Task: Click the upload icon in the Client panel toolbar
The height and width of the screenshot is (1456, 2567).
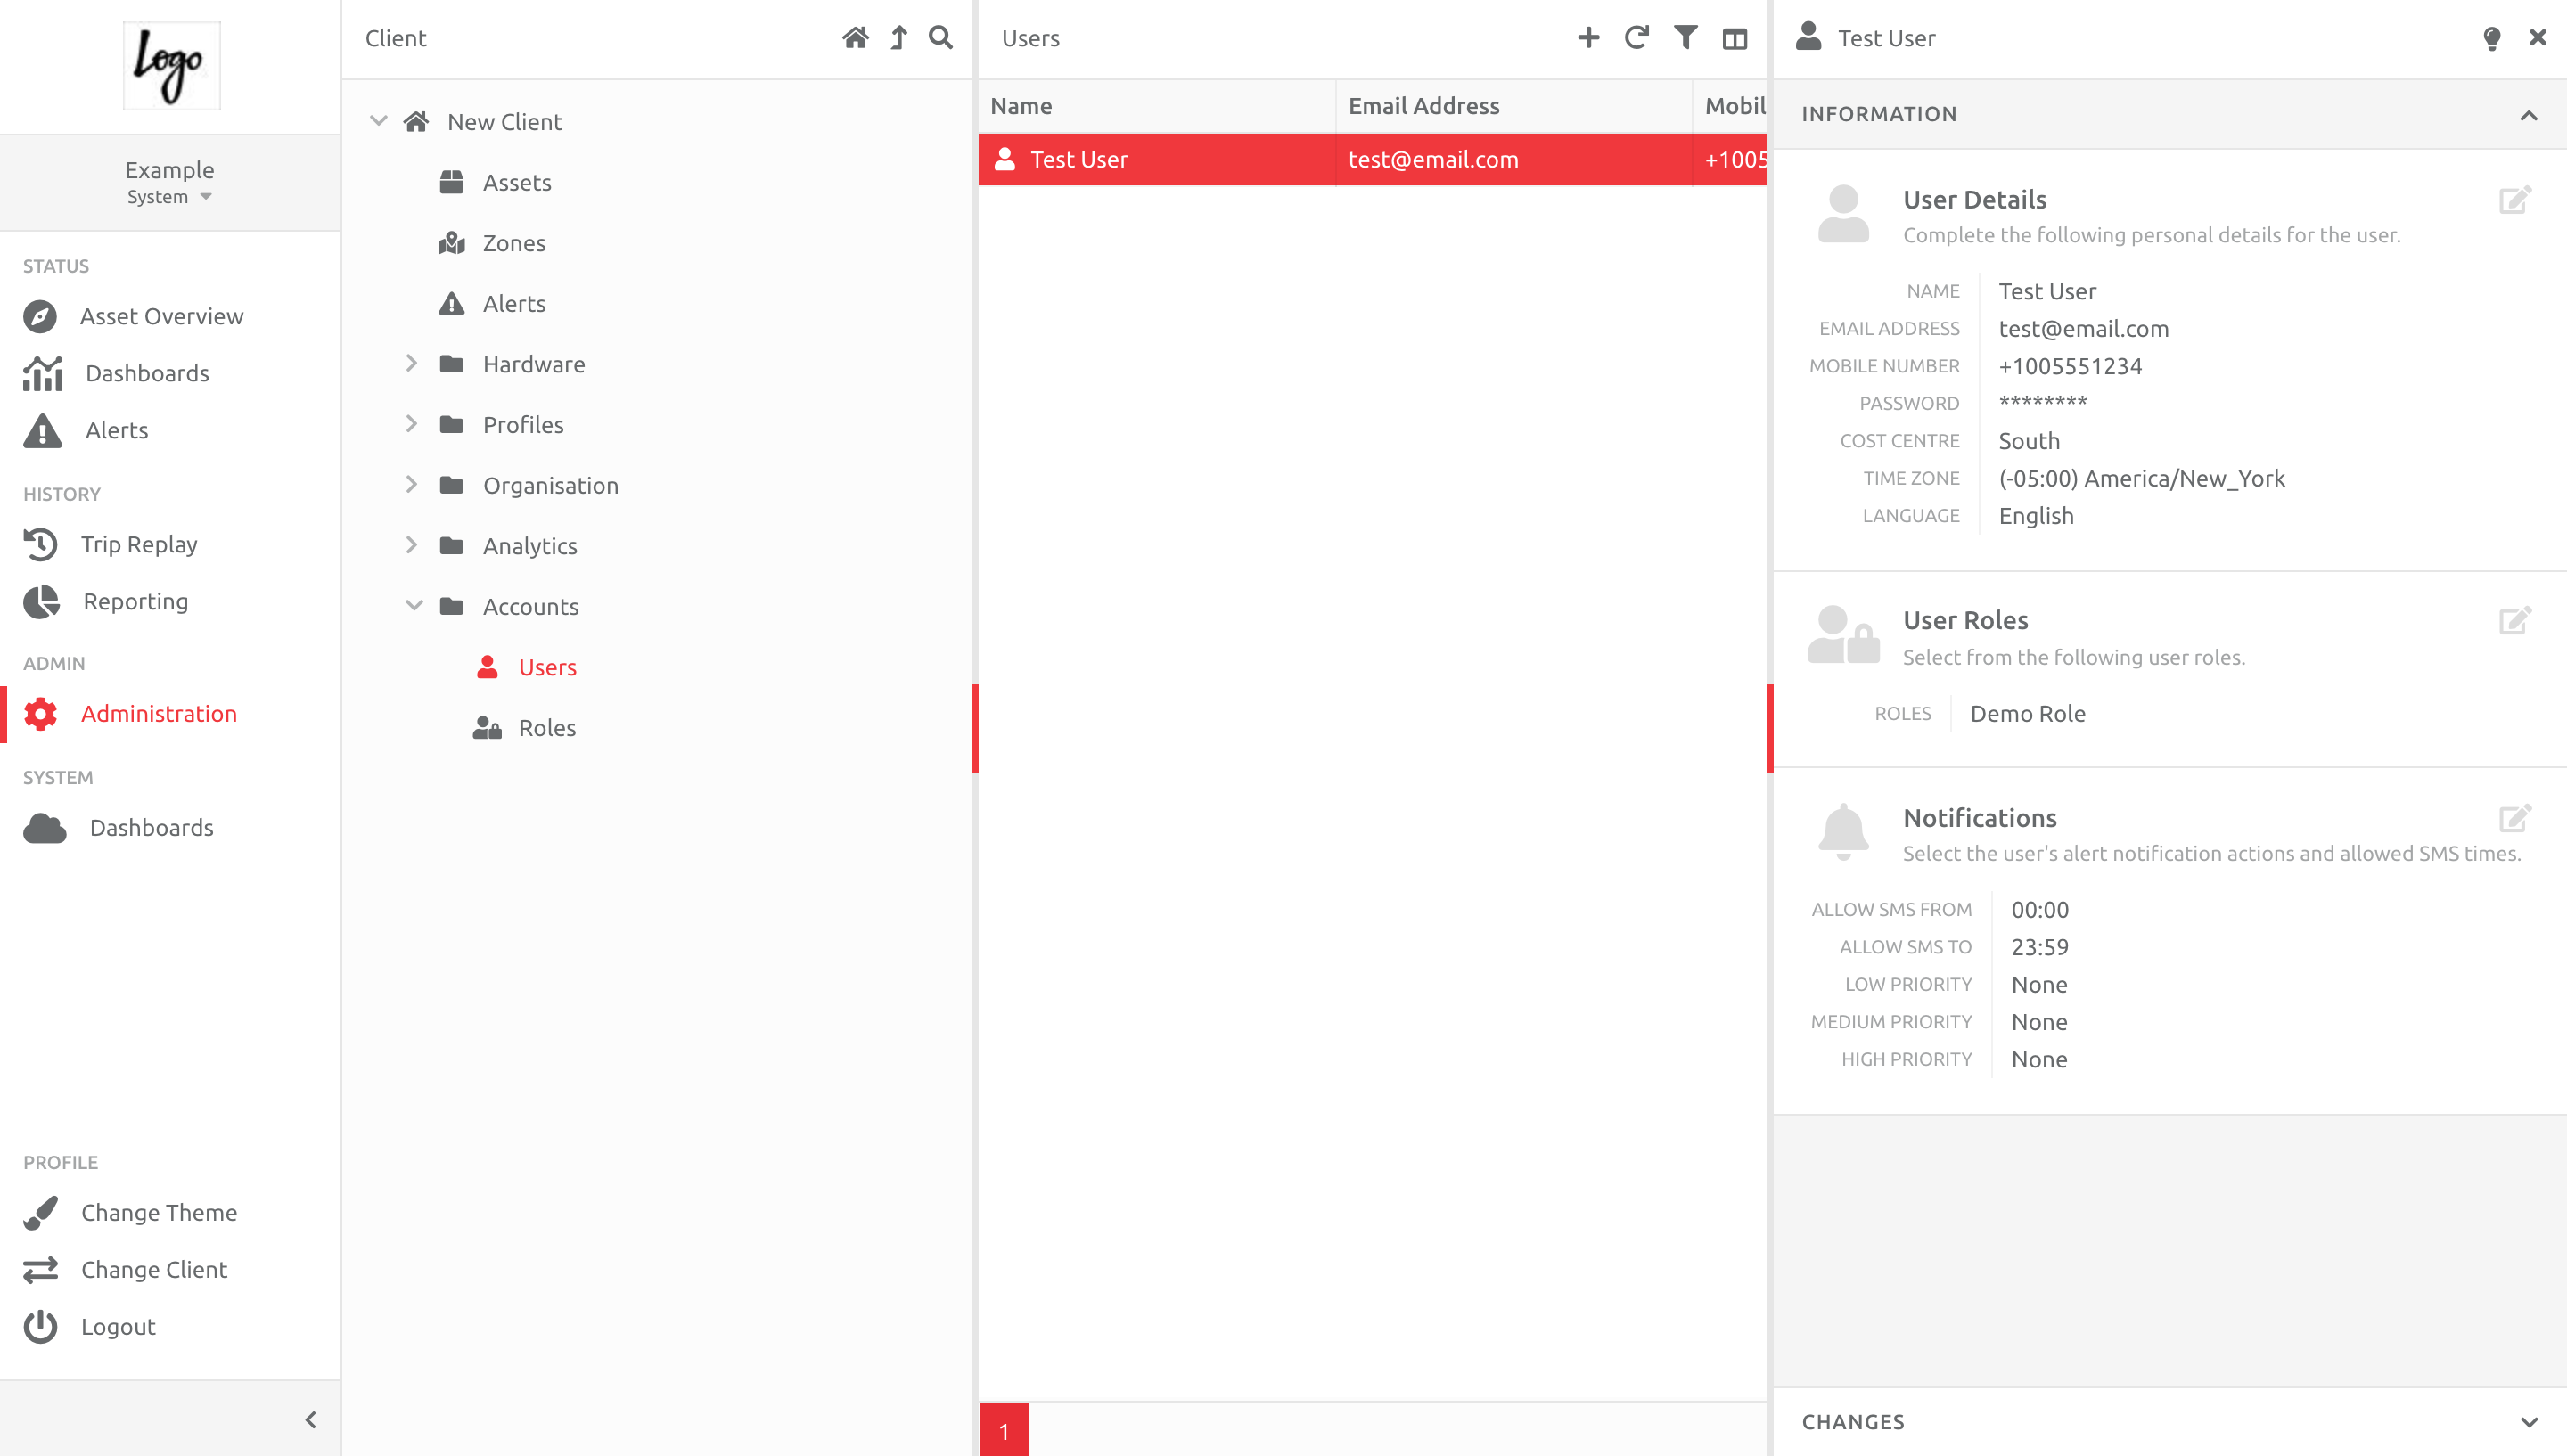Action: pyautogui.click(x=898, y=37)
